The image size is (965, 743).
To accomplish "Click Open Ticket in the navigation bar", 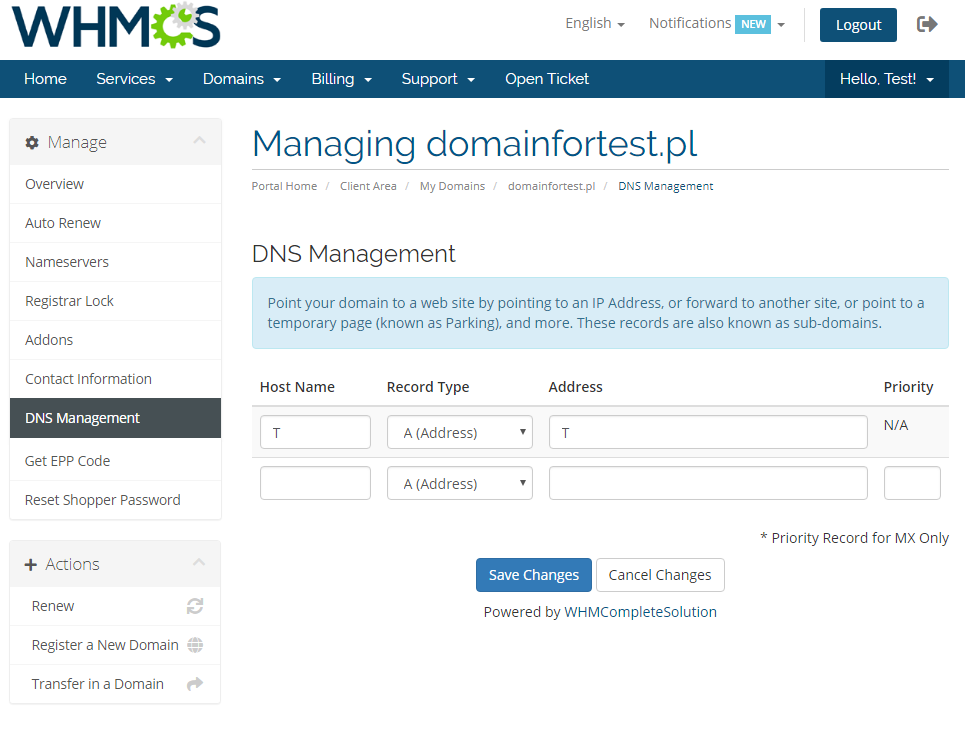I will [547, 79].
